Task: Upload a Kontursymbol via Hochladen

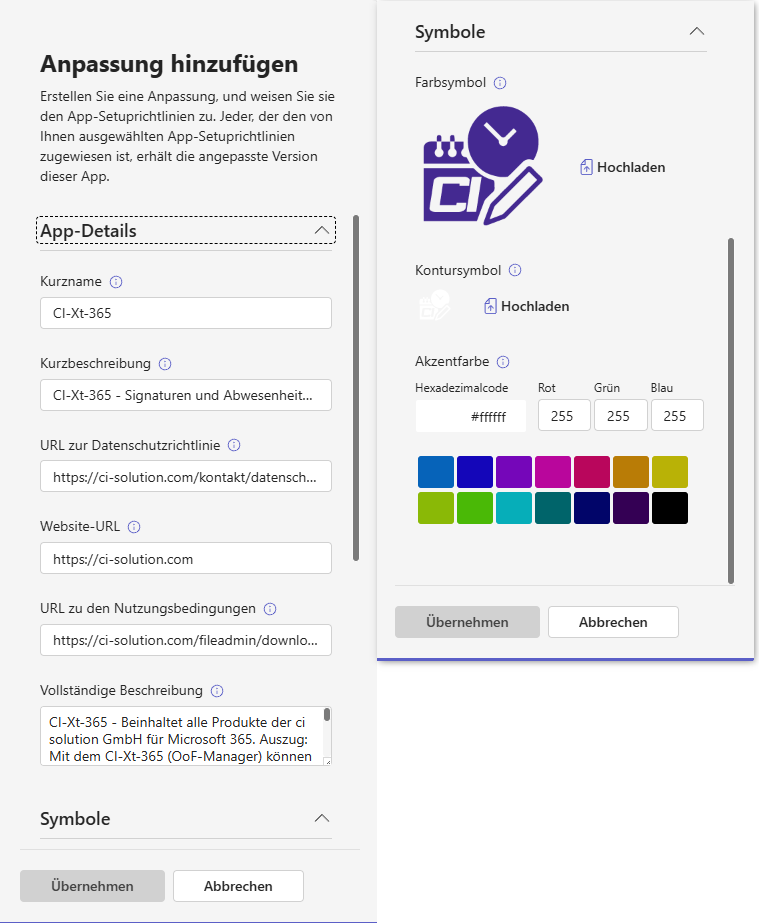Action: click(526, 306)
